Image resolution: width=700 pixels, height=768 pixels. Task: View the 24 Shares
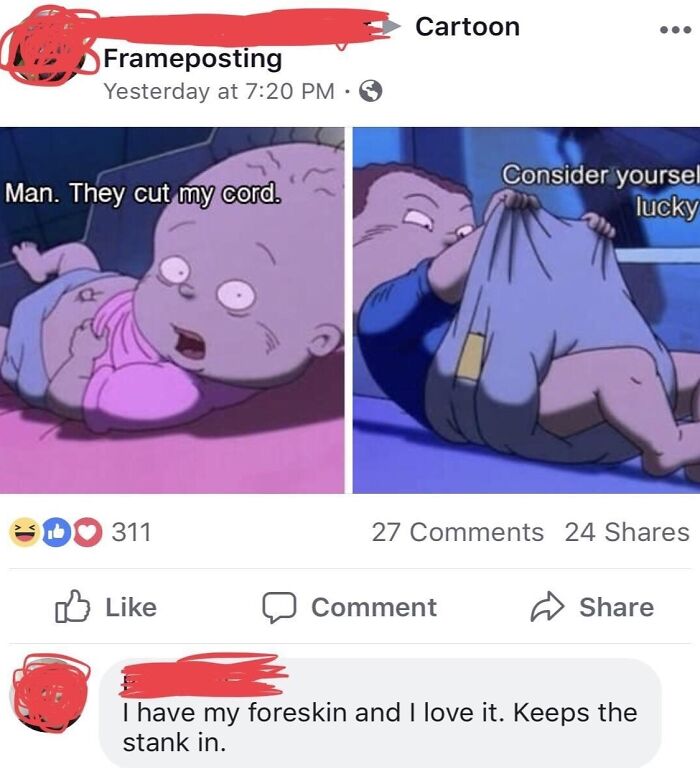click(x=627, y=532)
